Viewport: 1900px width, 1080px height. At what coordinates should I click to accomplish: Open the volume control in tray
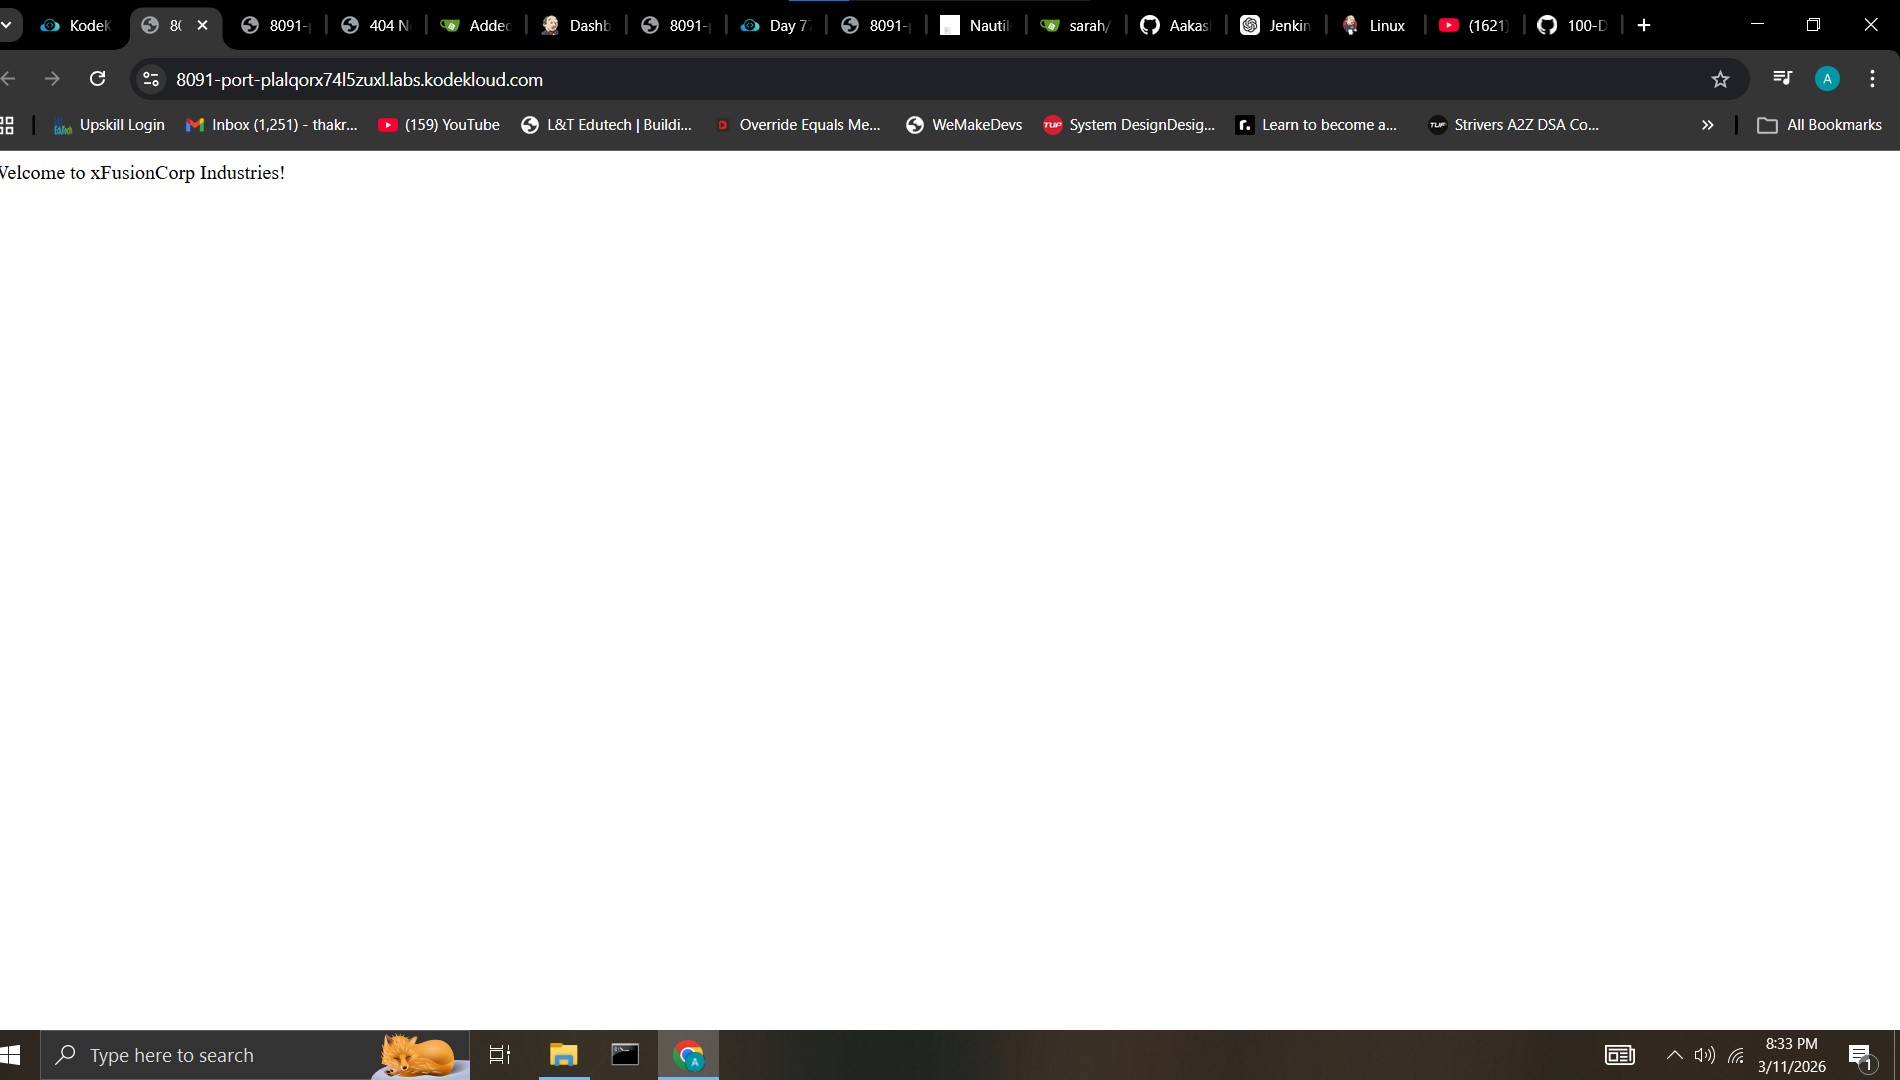(1705, 1055)
